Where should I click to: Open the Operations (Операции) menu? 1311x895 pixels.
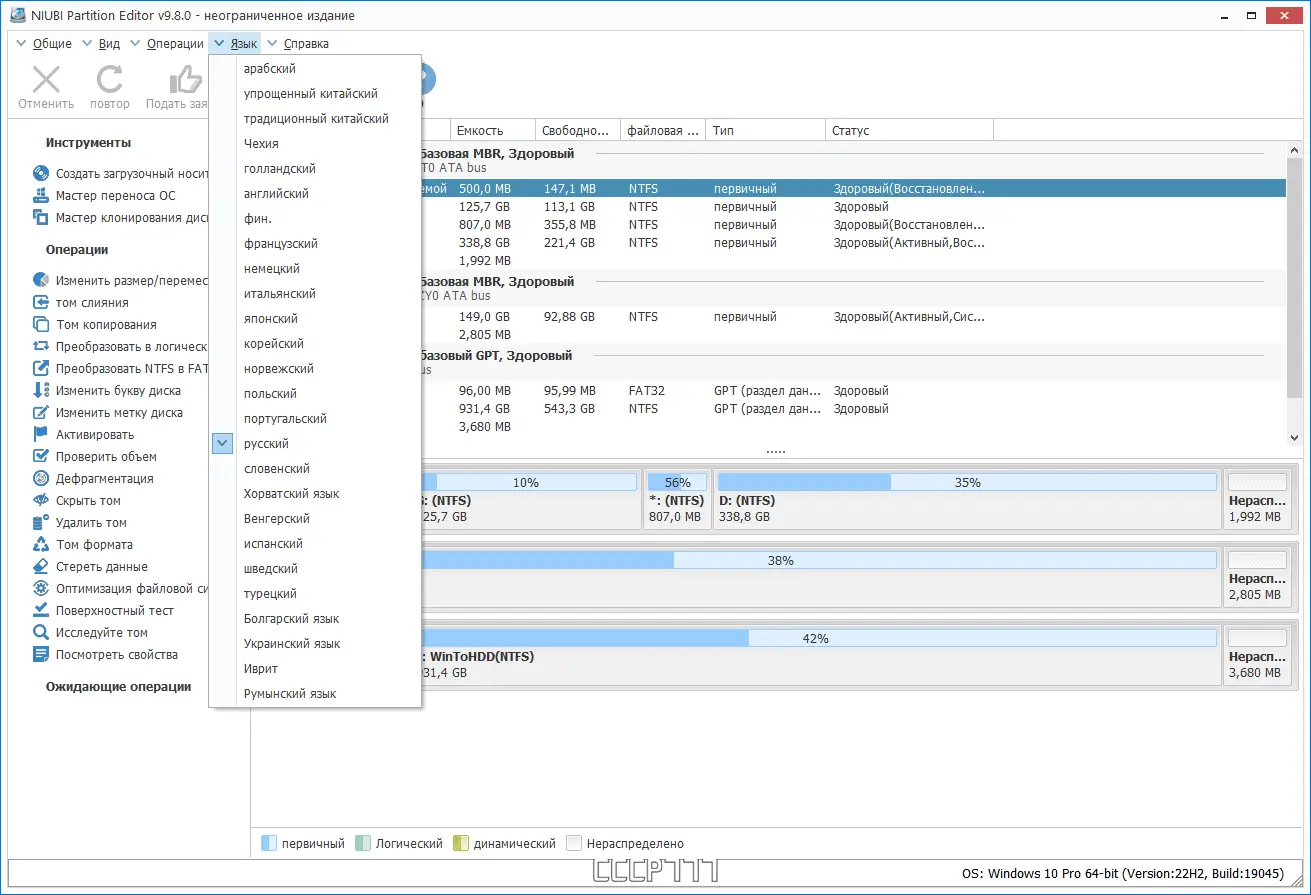(166, 43)
